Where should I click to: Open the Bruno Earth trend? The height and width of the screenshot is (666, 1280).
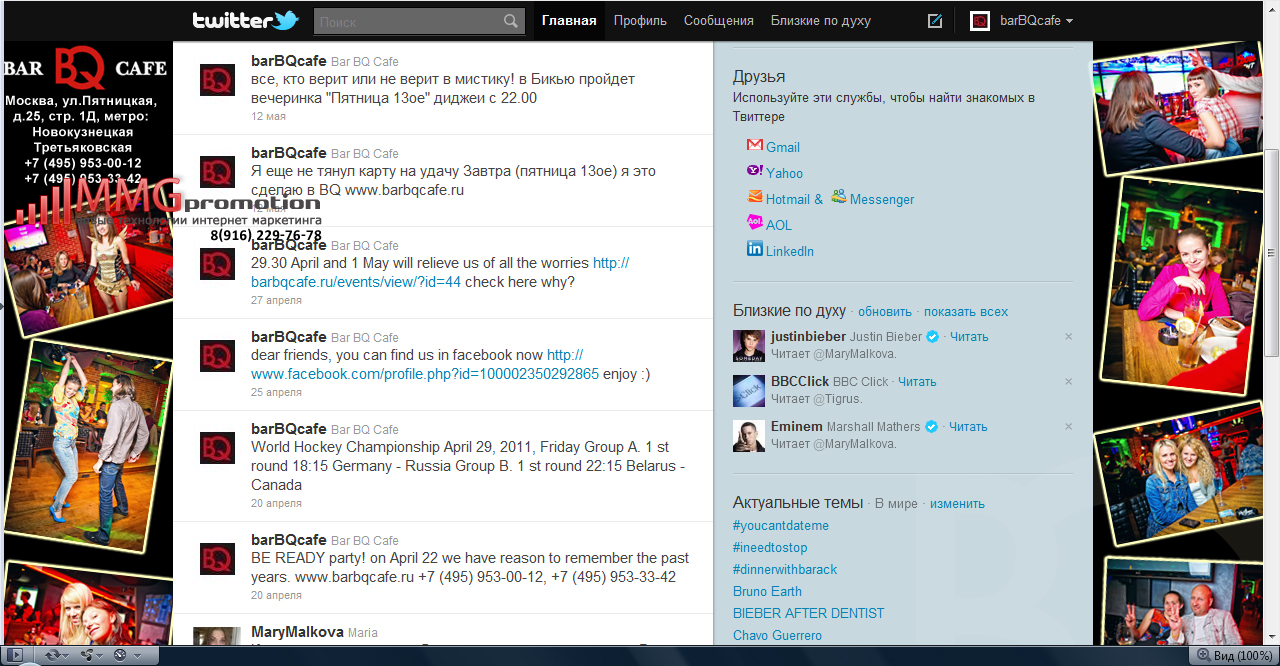pos(767,592)
